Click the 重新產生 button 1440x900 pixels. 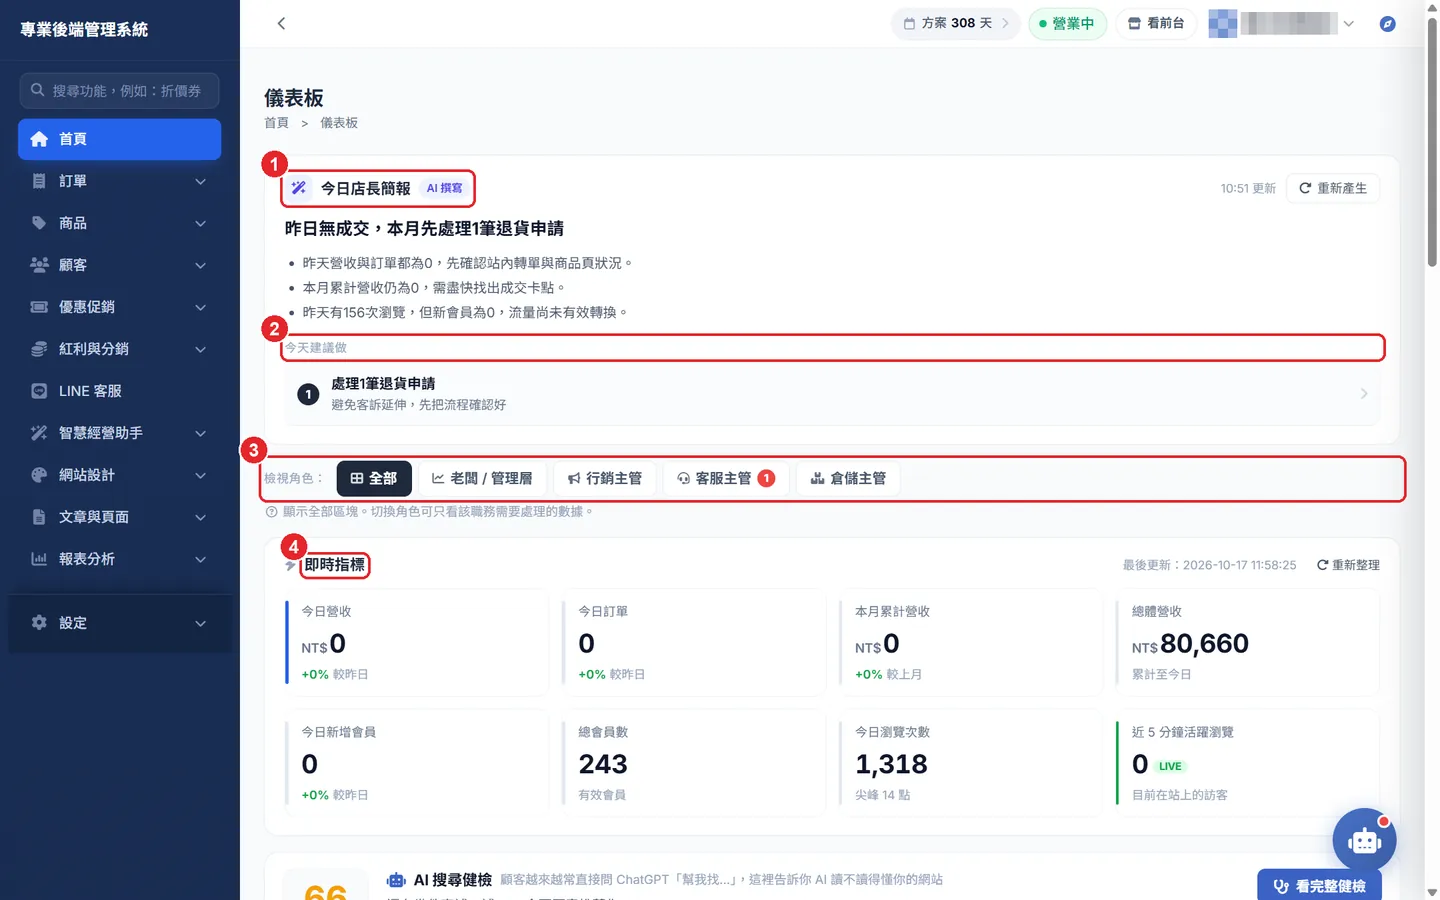(1332, 188)
